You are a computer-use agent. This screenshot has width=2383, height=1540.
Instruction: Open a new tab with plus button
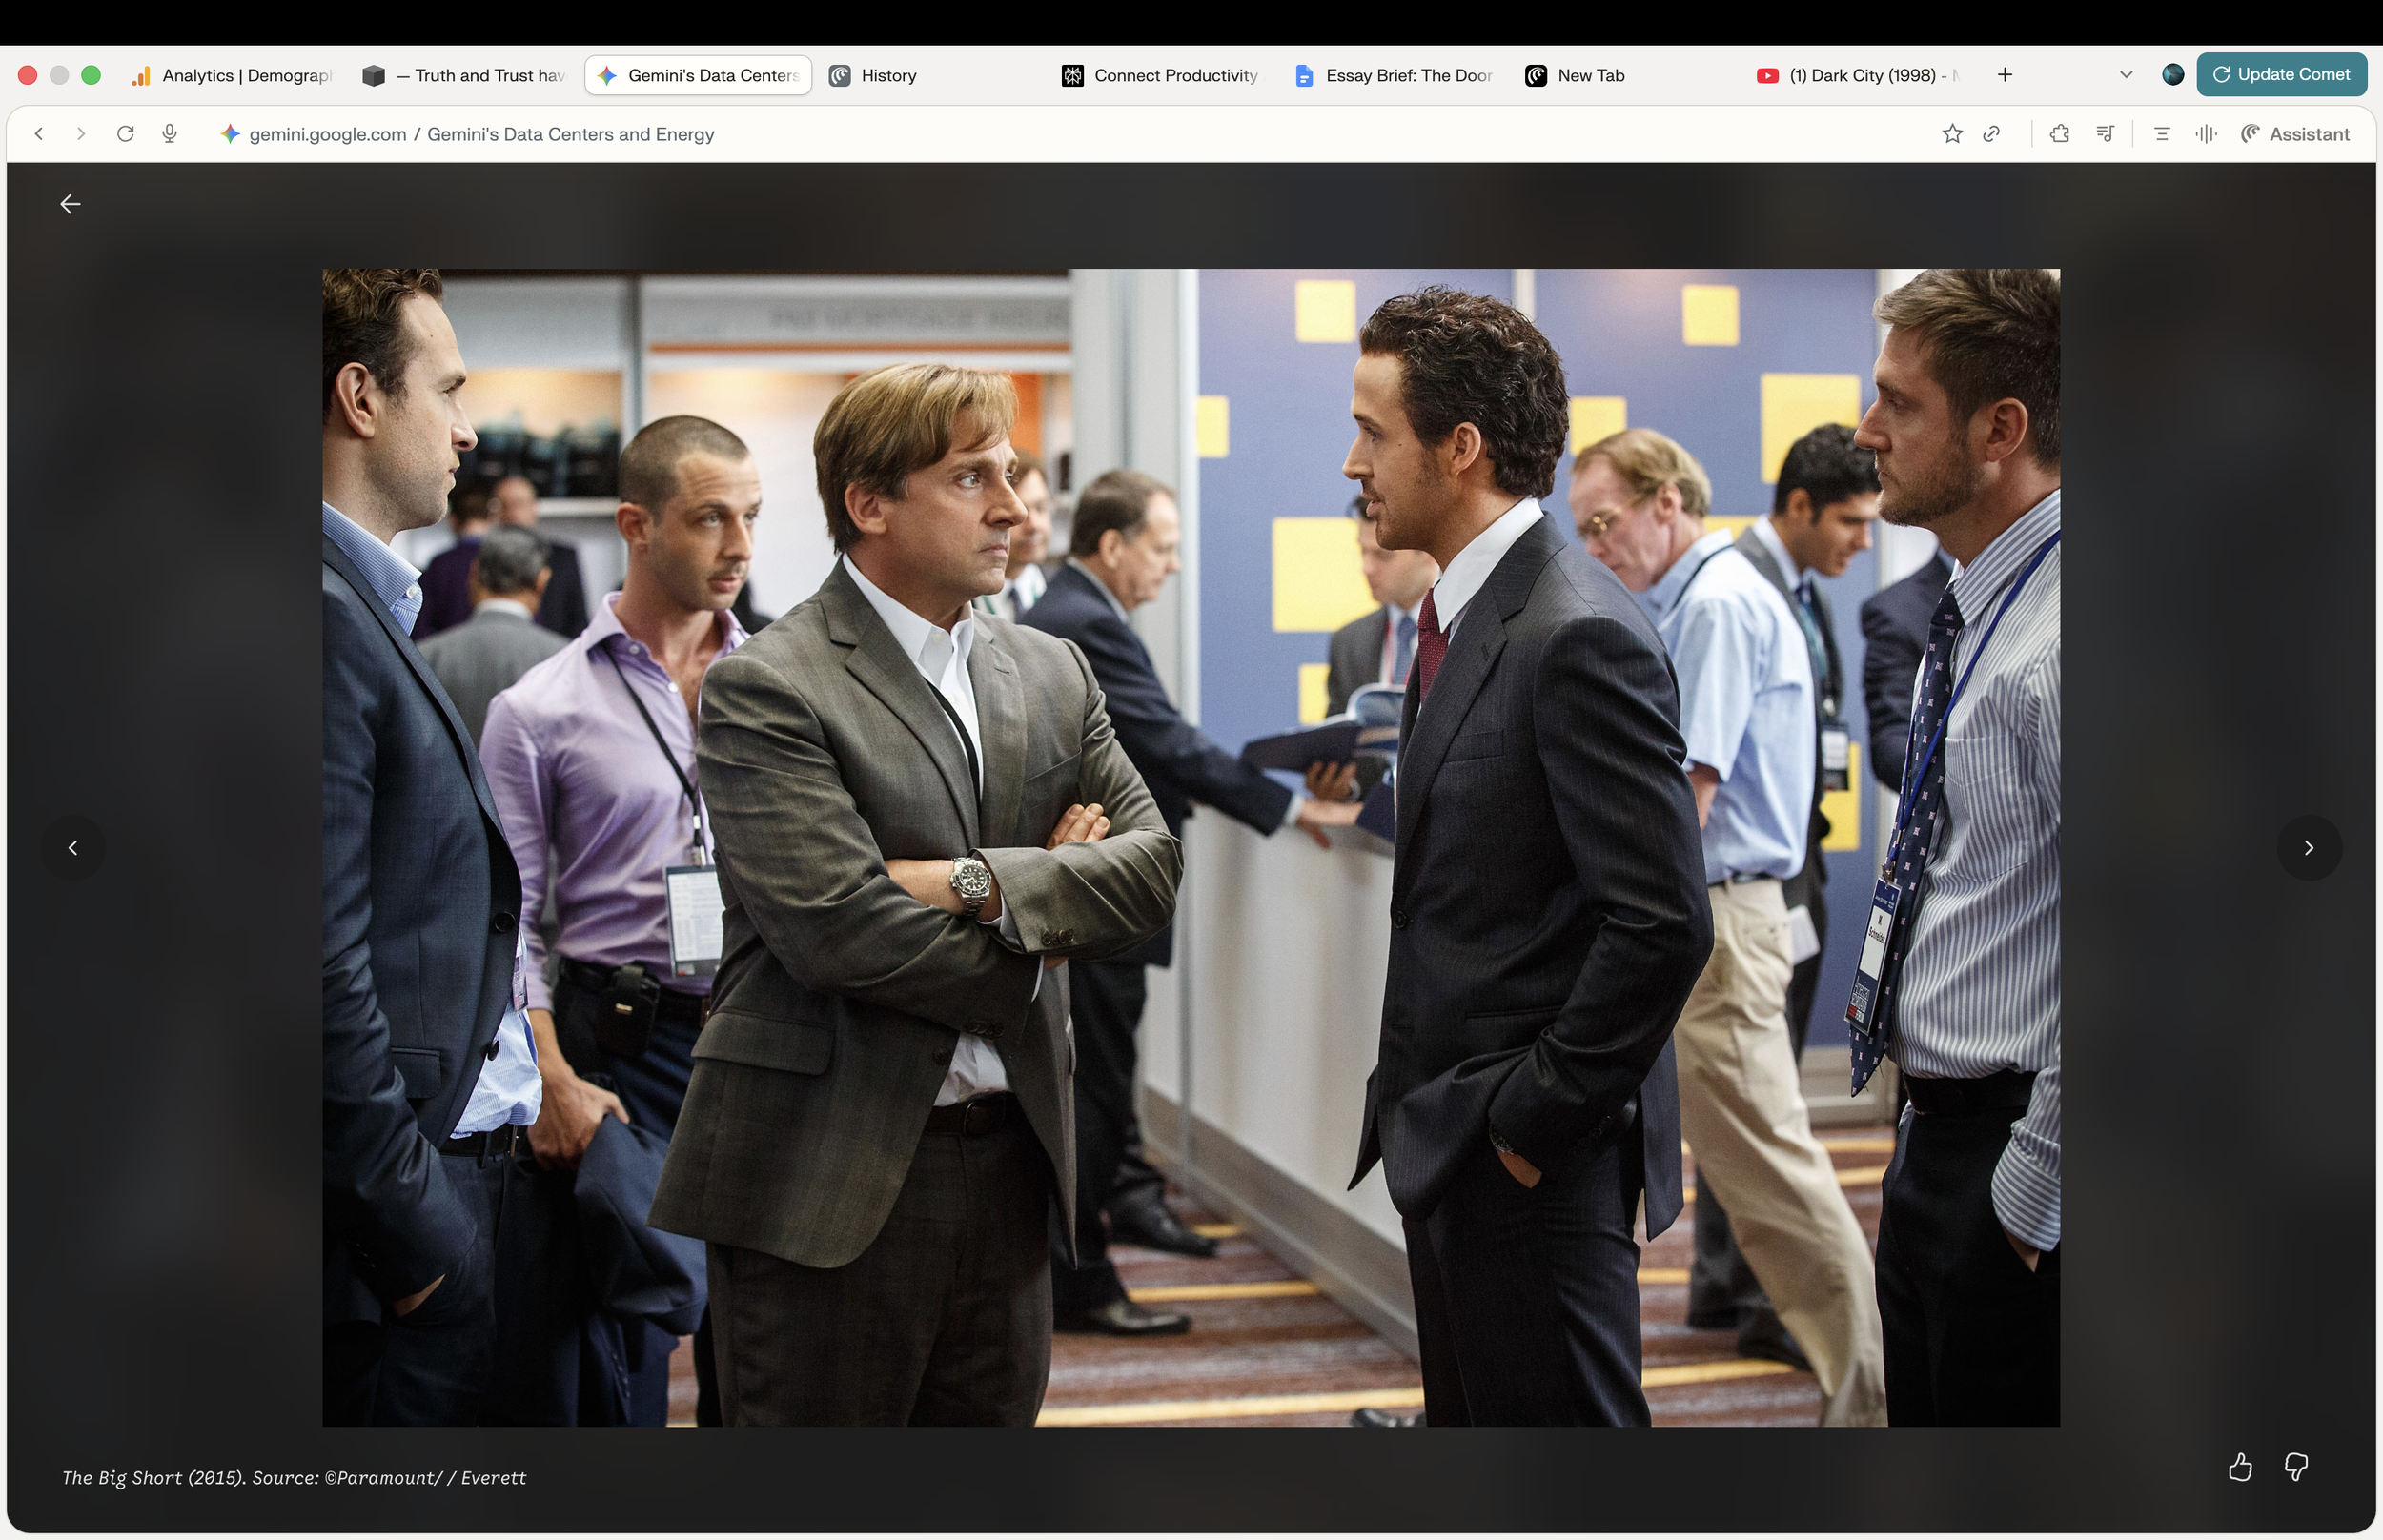pos(2005,75)
